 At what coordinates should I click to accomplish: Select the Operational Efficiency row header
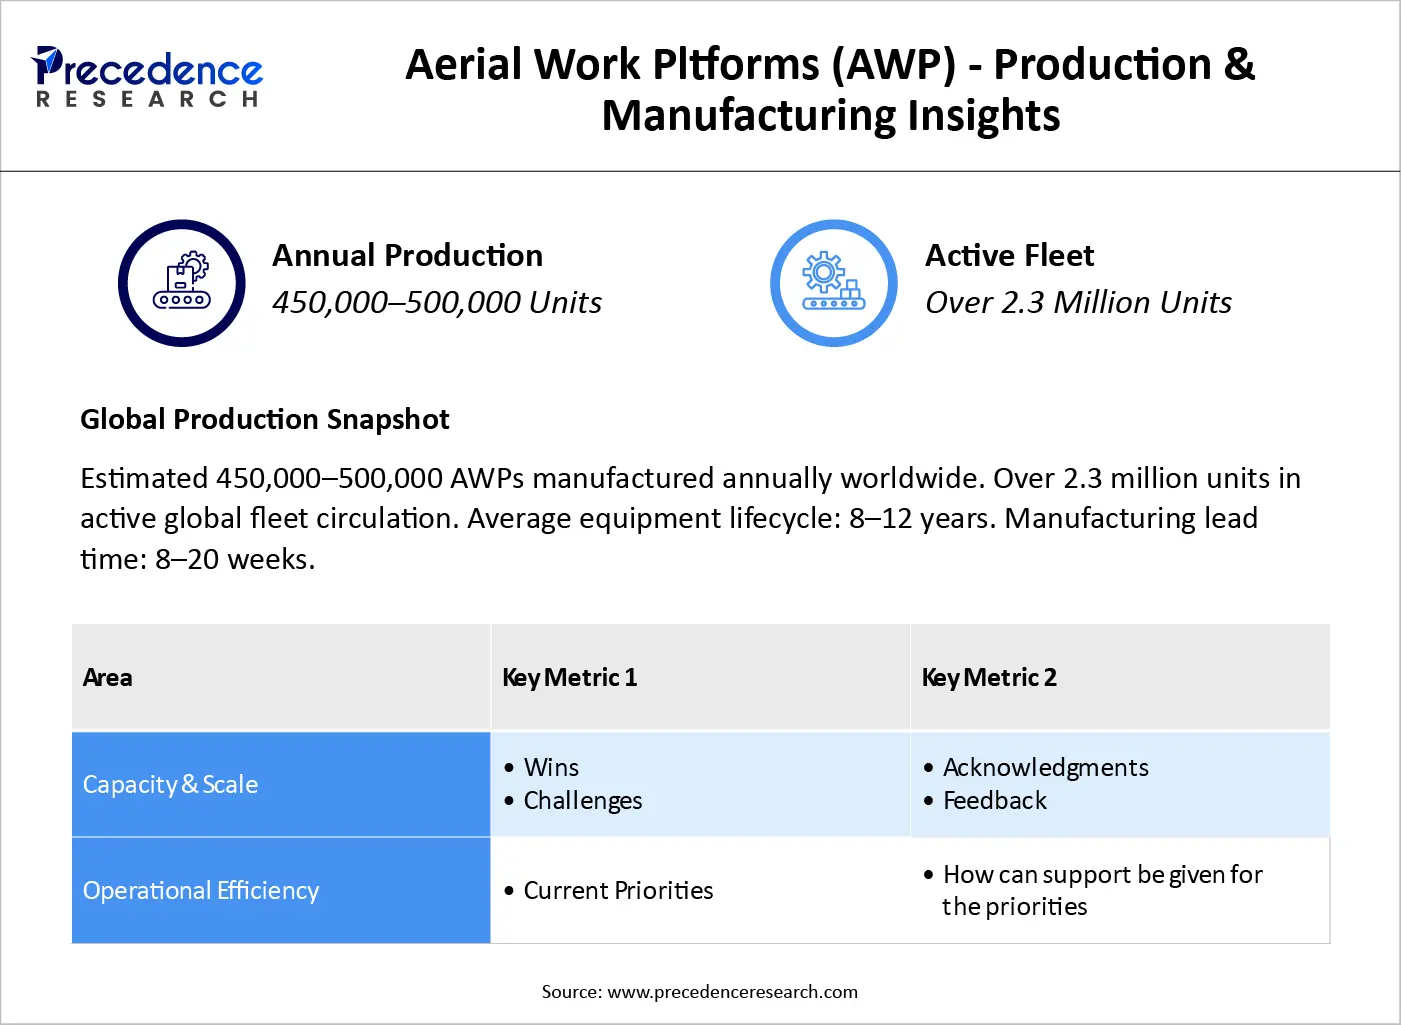[201, 890]
